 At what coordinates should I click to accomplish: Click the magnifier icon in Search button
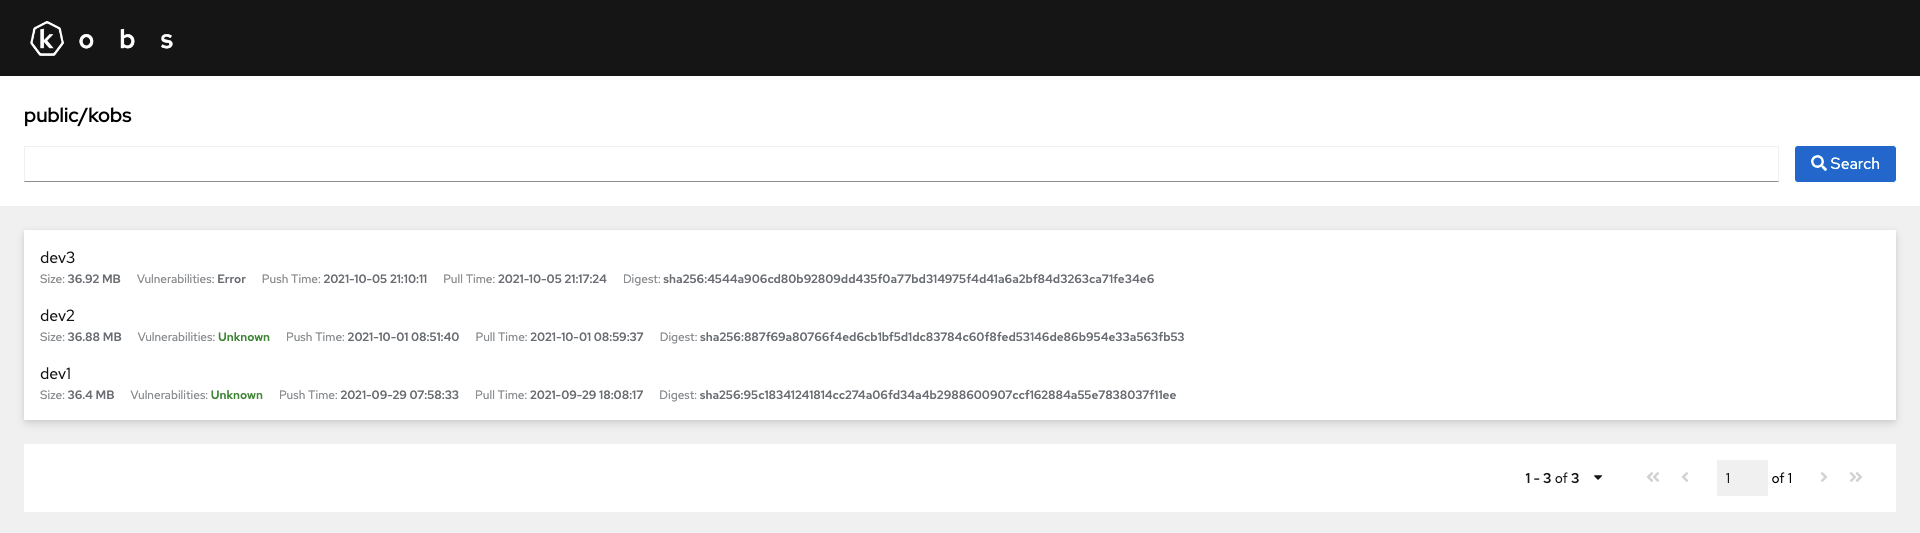(1819, 163)
